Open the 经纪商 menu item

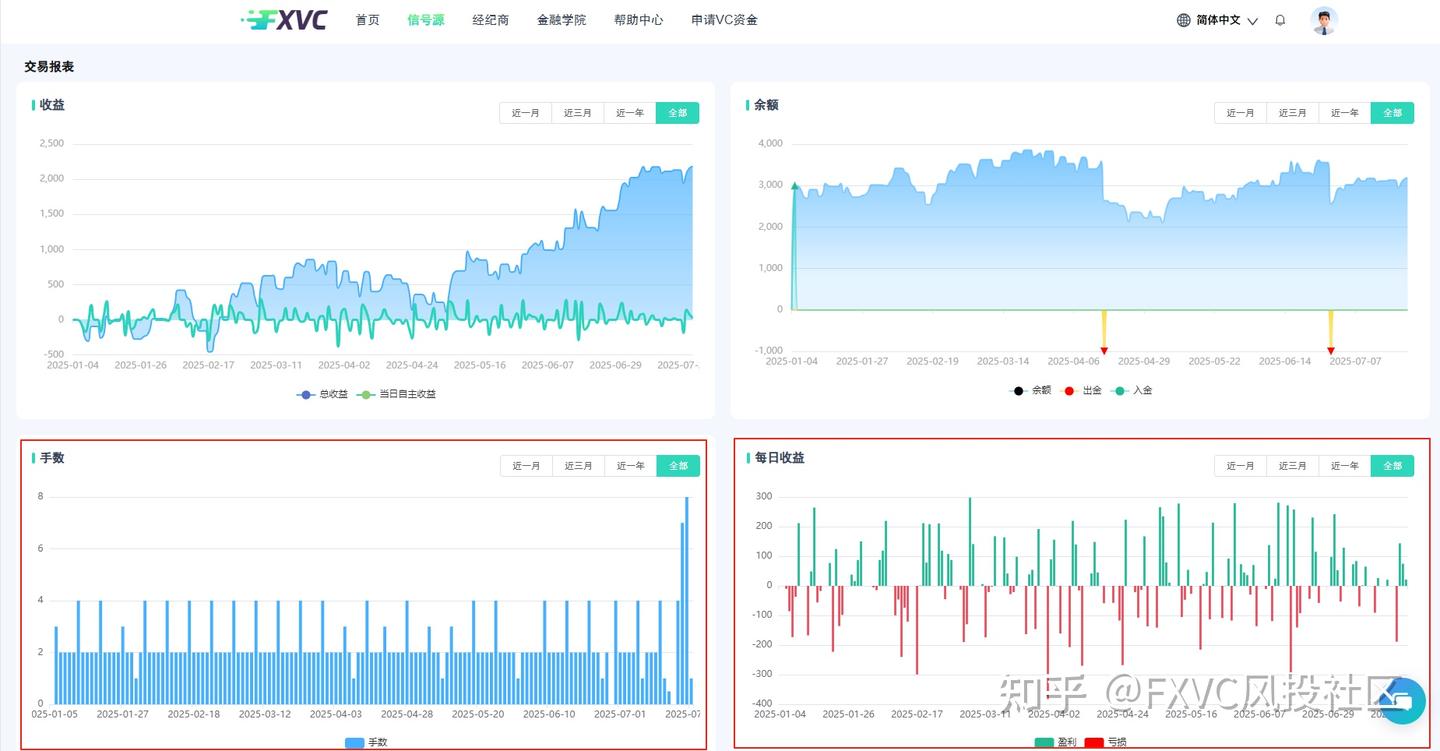(x=490, y=19)
